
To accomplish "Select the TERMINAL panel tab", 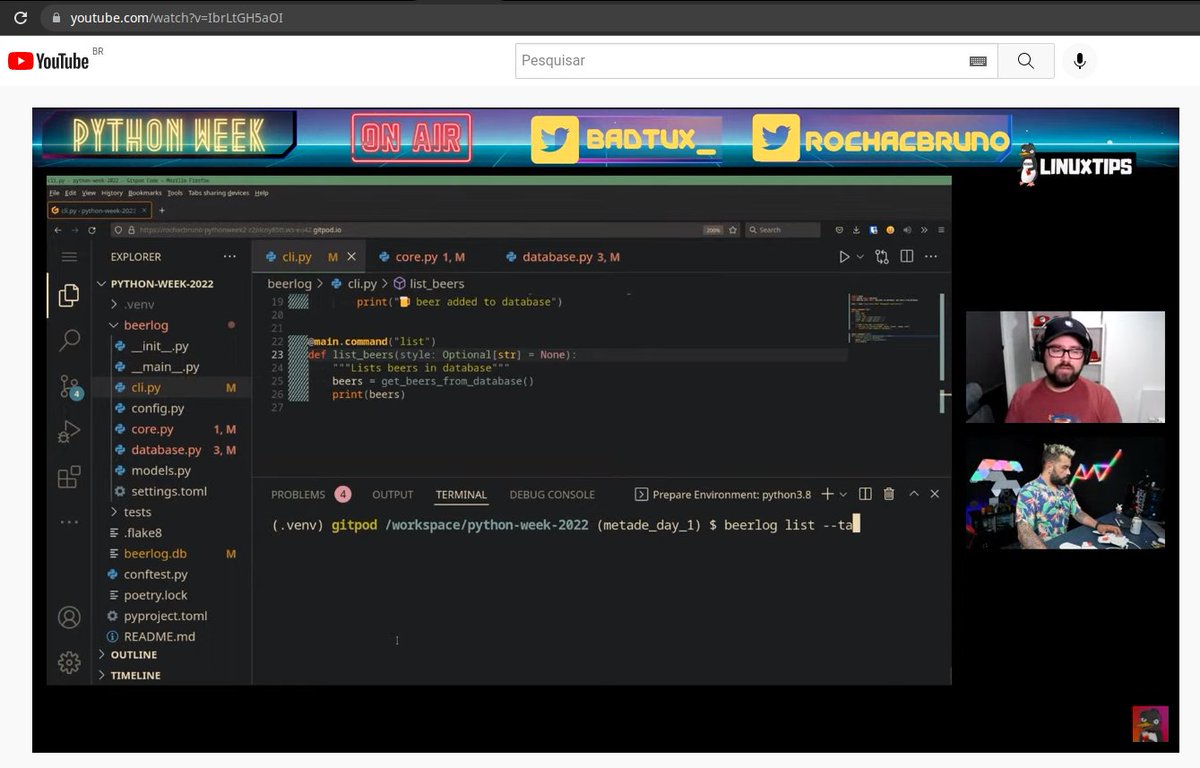I will tap(461, 494).
